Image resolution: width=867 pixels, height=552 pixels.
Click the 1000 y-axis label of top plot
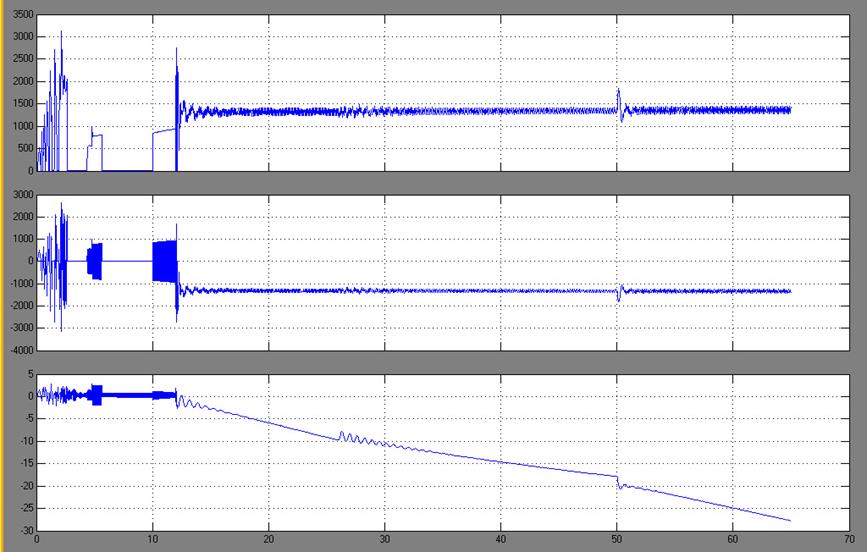pyautogui.click(x=21, y=127)
